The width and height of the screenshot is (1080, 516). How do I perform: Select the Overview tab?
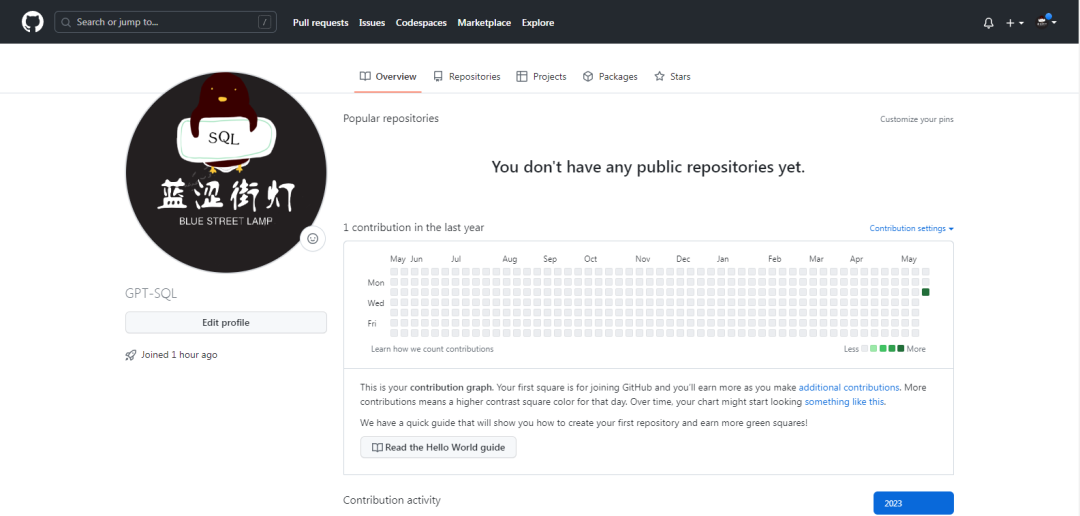388,77
